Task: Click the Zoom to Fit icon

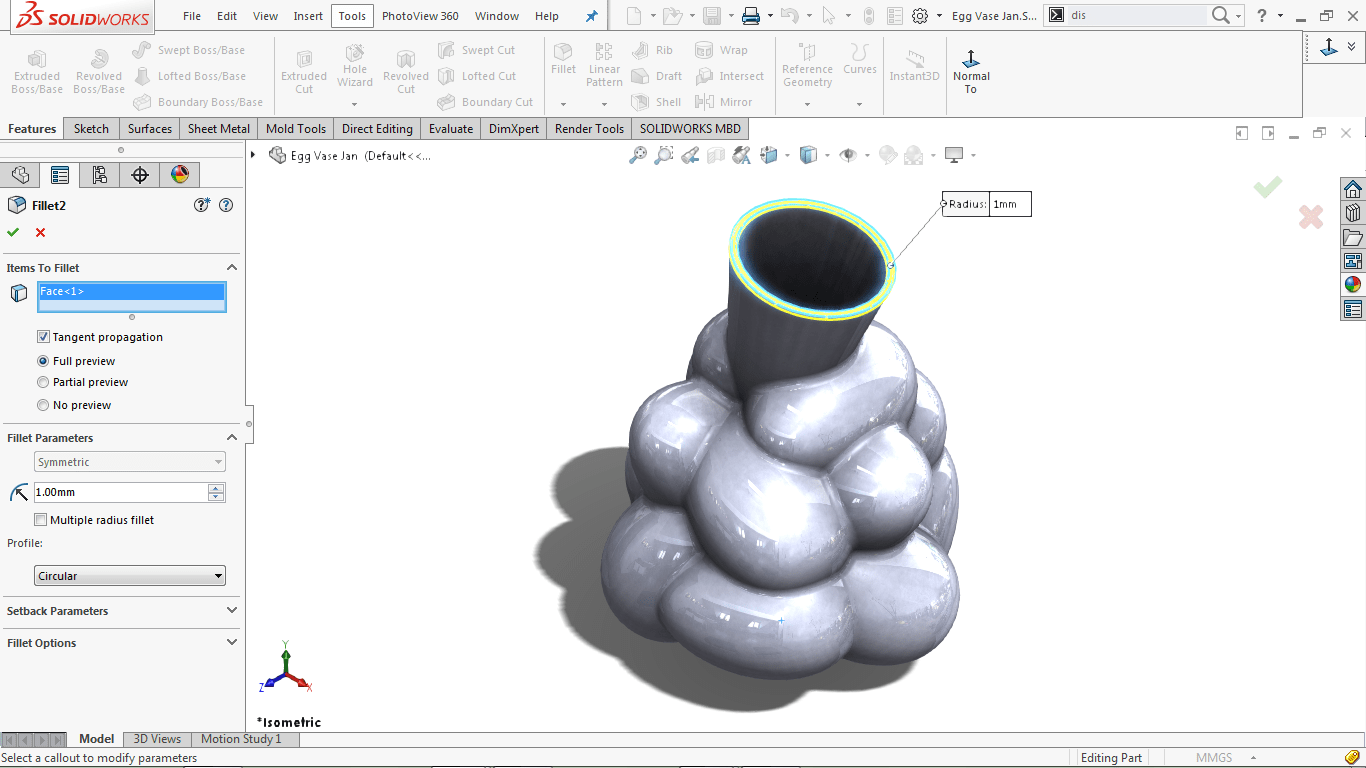Action: coord(639,155)
